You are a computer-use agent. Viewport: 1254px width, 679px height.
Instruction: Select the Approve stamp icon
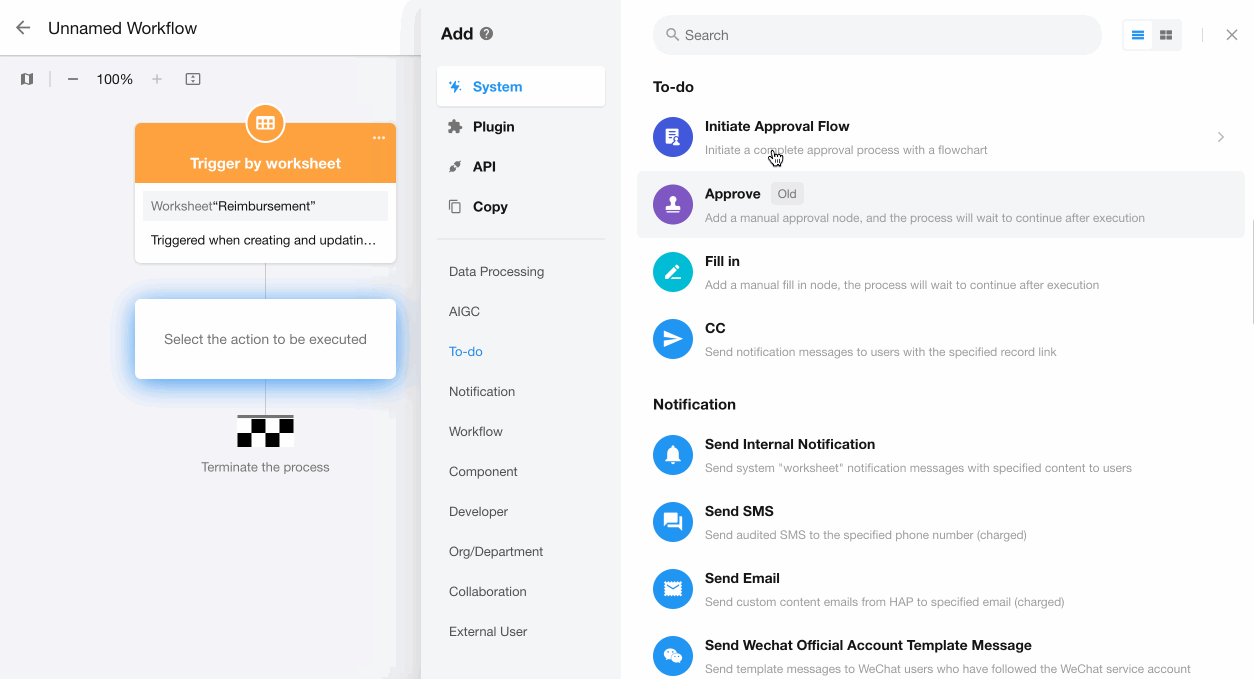click(x=673, y=204)
